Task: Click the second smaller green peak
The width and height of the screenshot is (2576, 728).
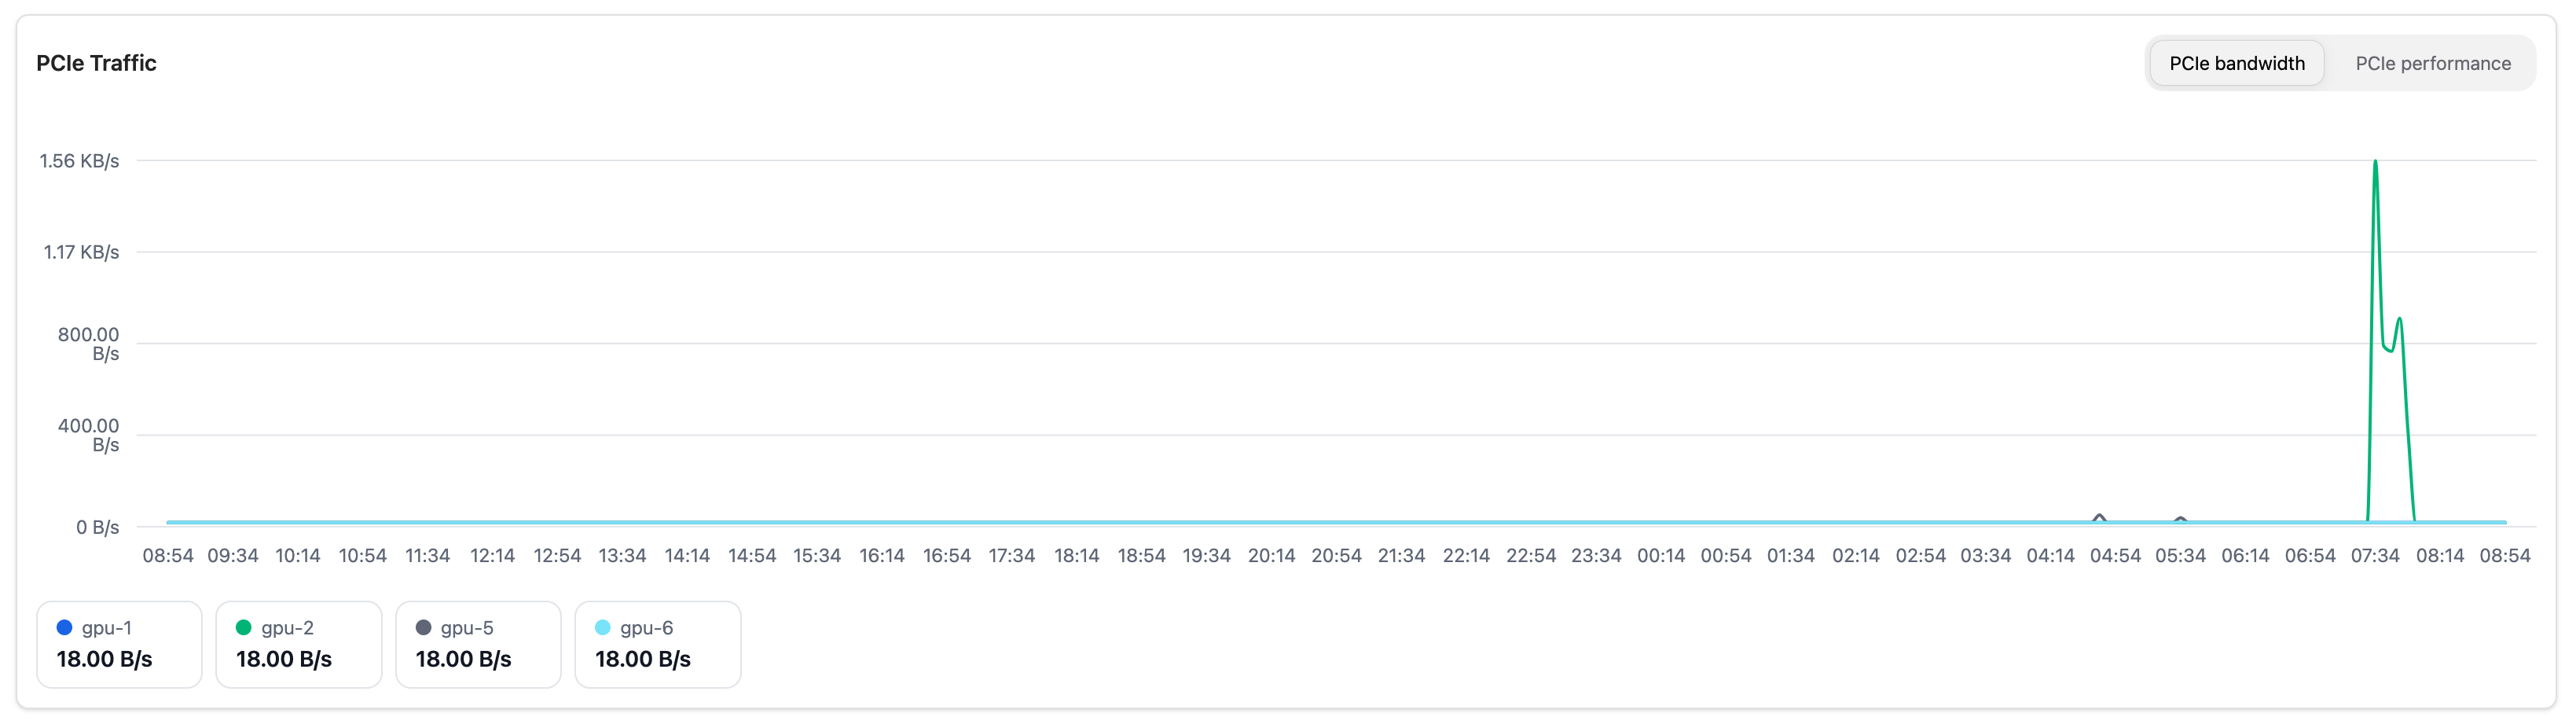Action: [2399, 320]
